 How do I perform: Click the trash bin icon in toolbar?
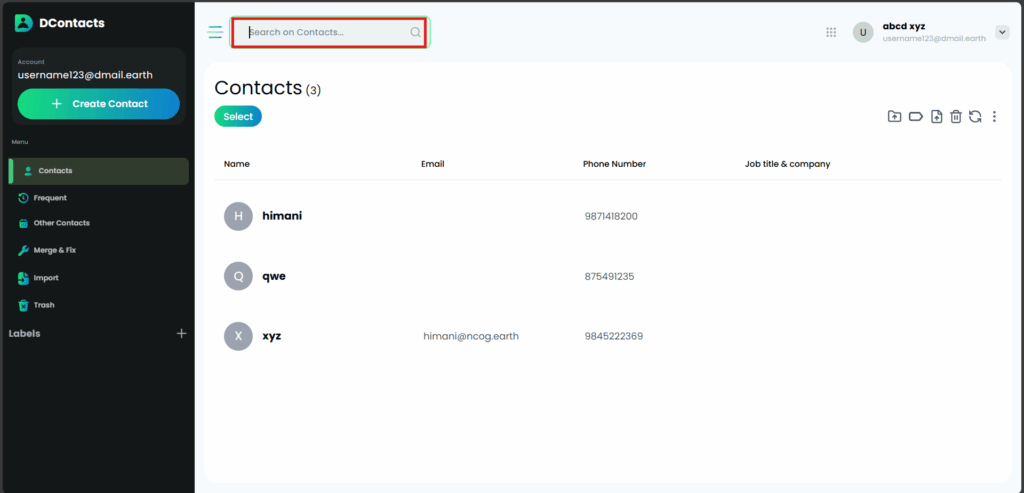(956, 117)
